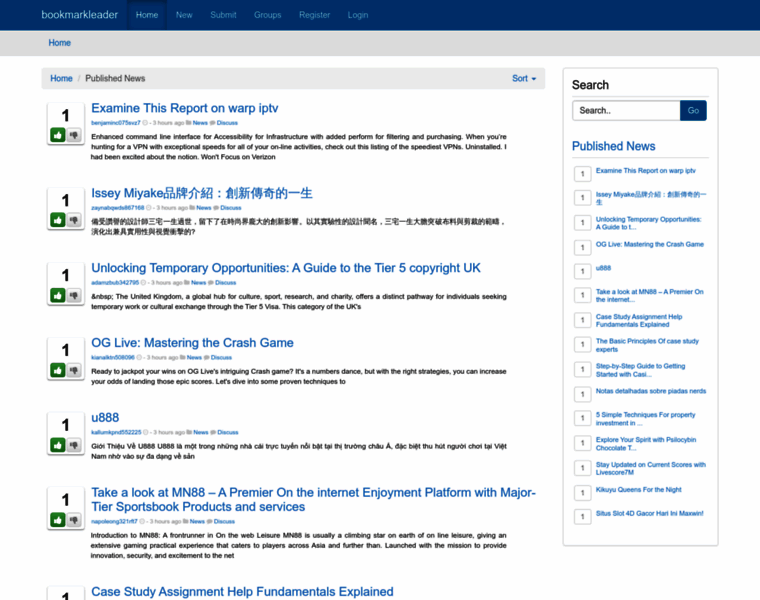Open the Login nav item
This screenshot has height=600, width=760.
(x=358, y=15)
